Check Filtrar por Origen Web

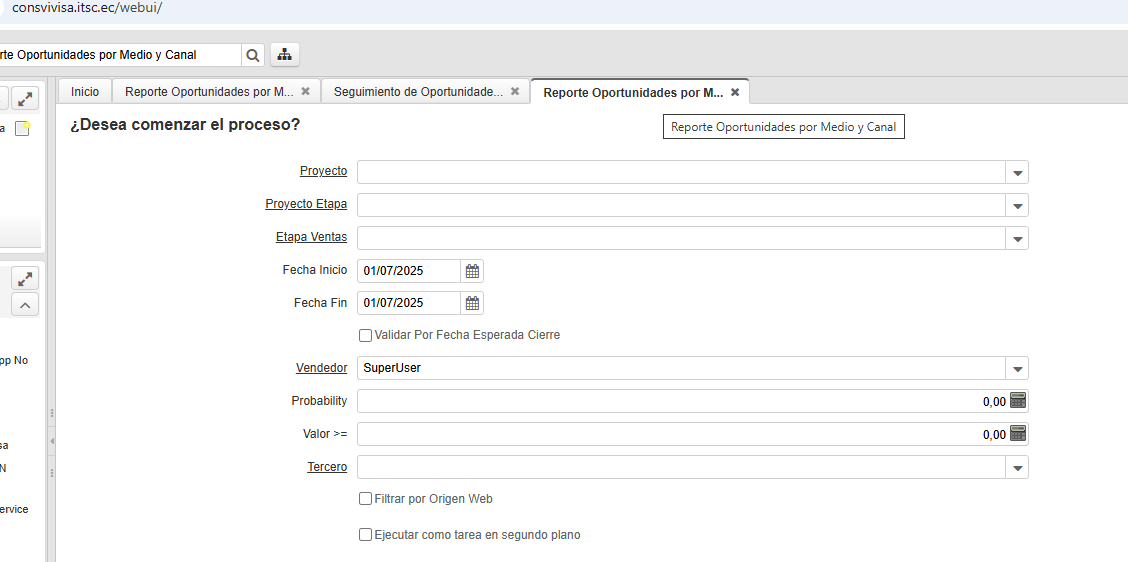pyautogui.click(x=365, y=499)
